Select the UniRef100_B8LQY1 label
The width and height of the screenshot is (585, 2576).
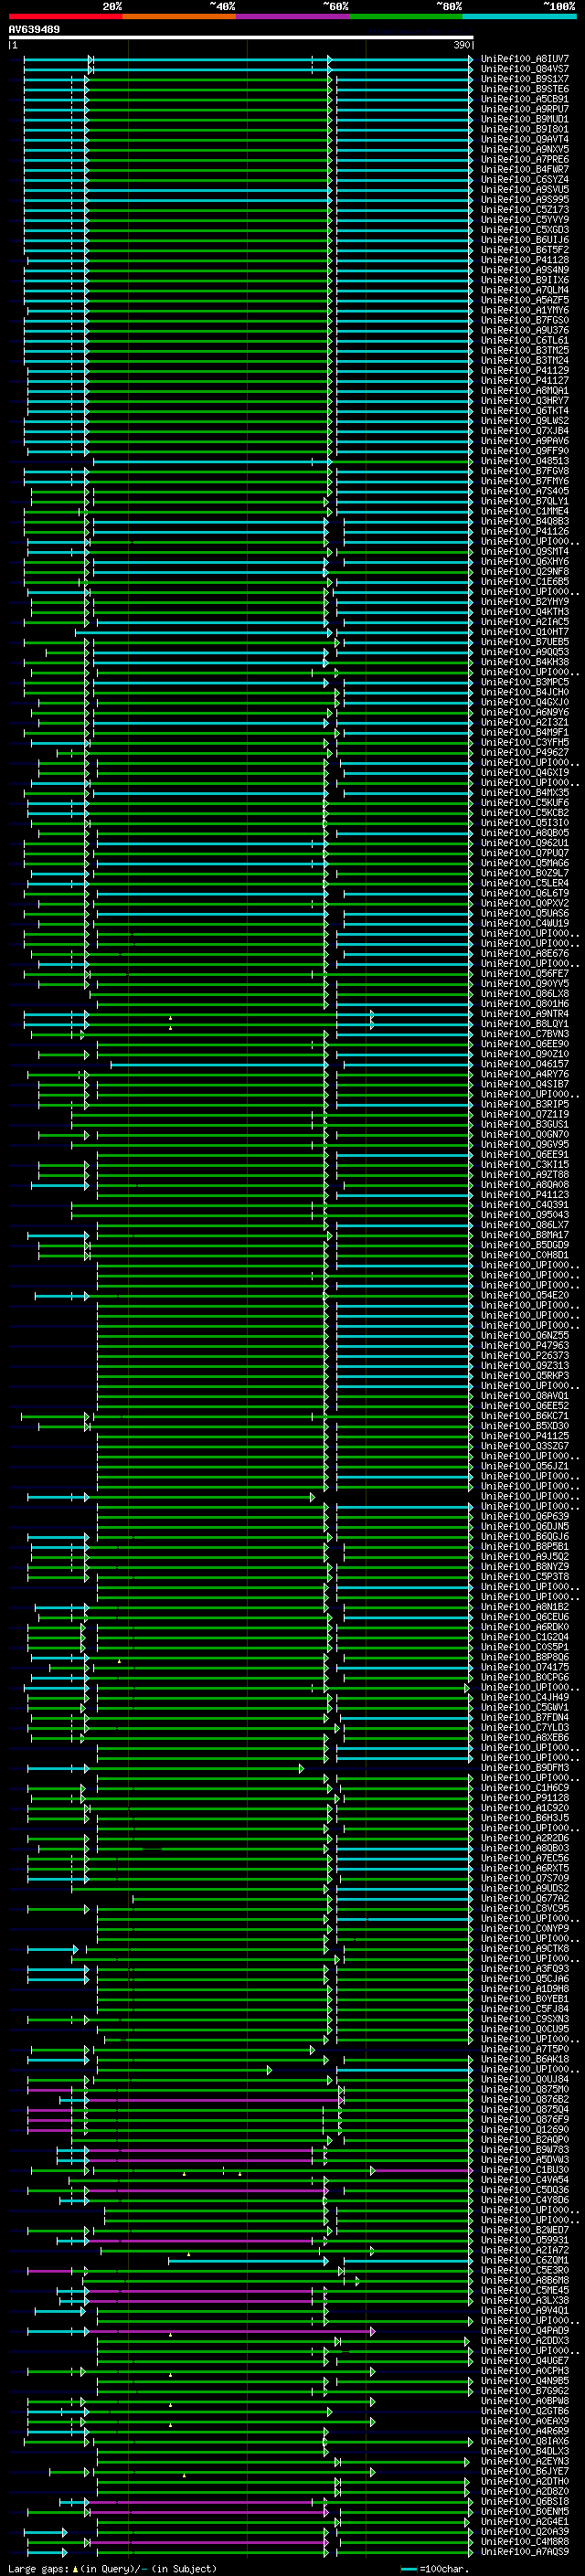click(525, 1024)
